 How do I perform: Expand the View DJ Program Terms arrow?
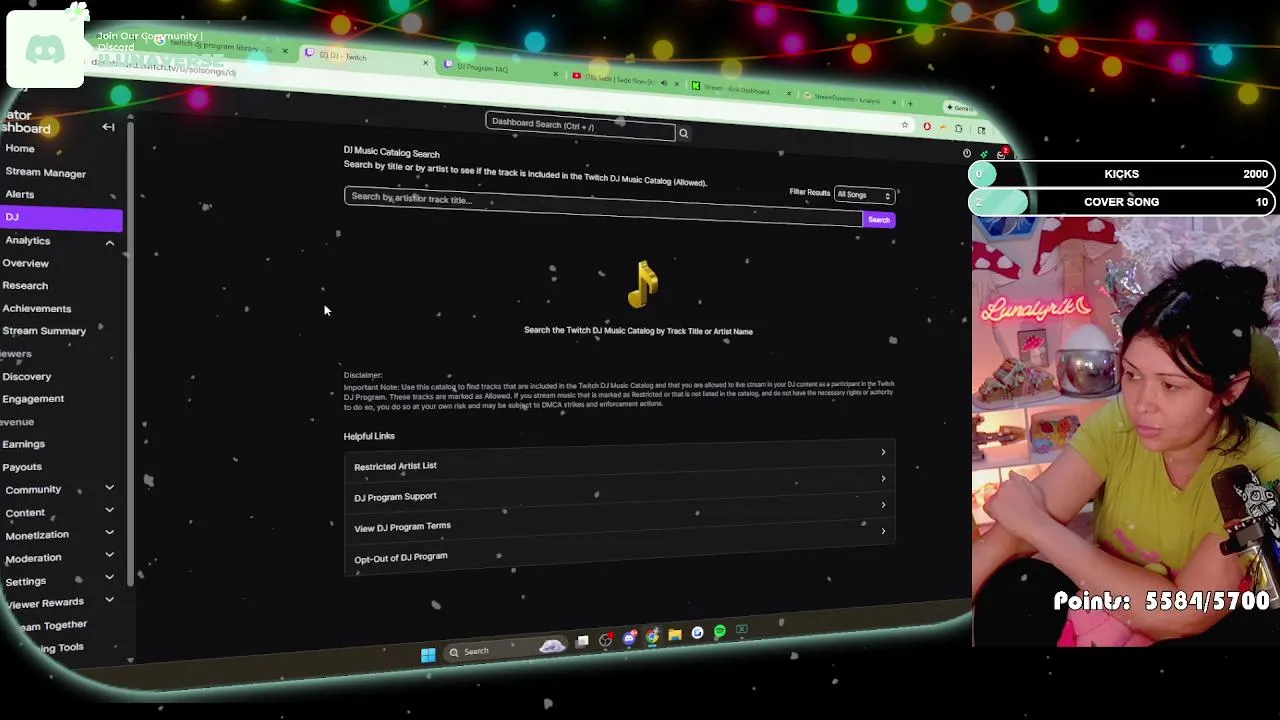point(883,505)
